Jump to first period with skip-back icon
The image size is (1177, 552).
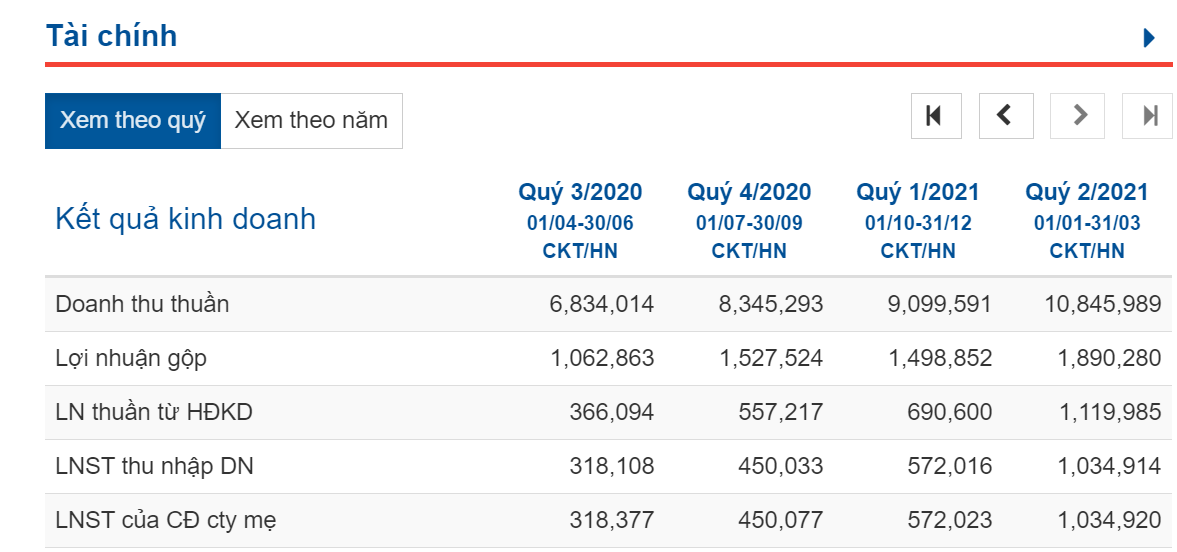click(x=935, y=116)
